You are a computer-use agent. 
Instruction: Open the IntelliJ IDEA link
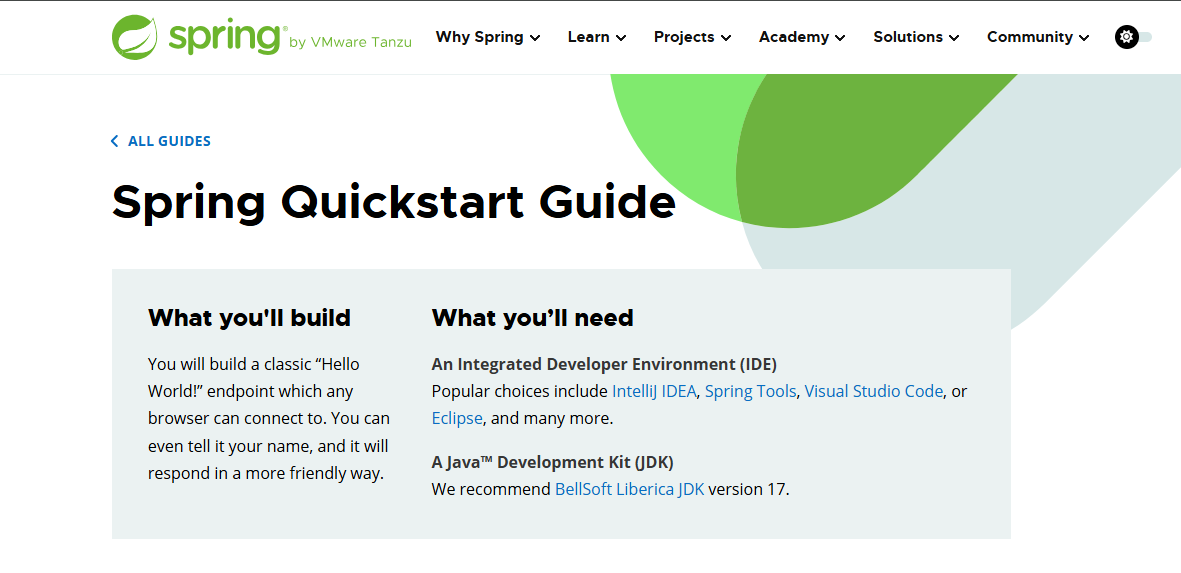coord(654,392)
